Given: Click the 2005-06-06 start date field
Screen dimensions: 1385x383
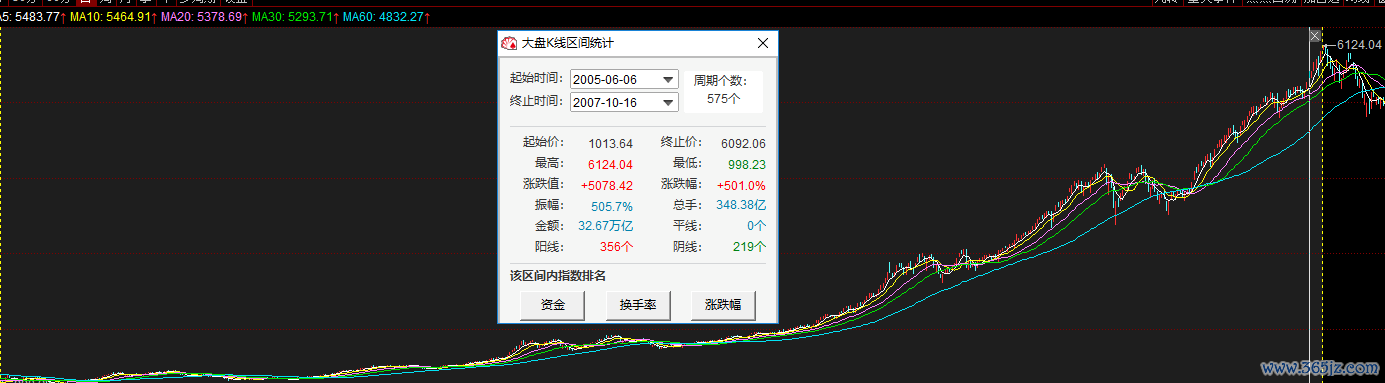Looking at the screenshot, I should 624,80.
